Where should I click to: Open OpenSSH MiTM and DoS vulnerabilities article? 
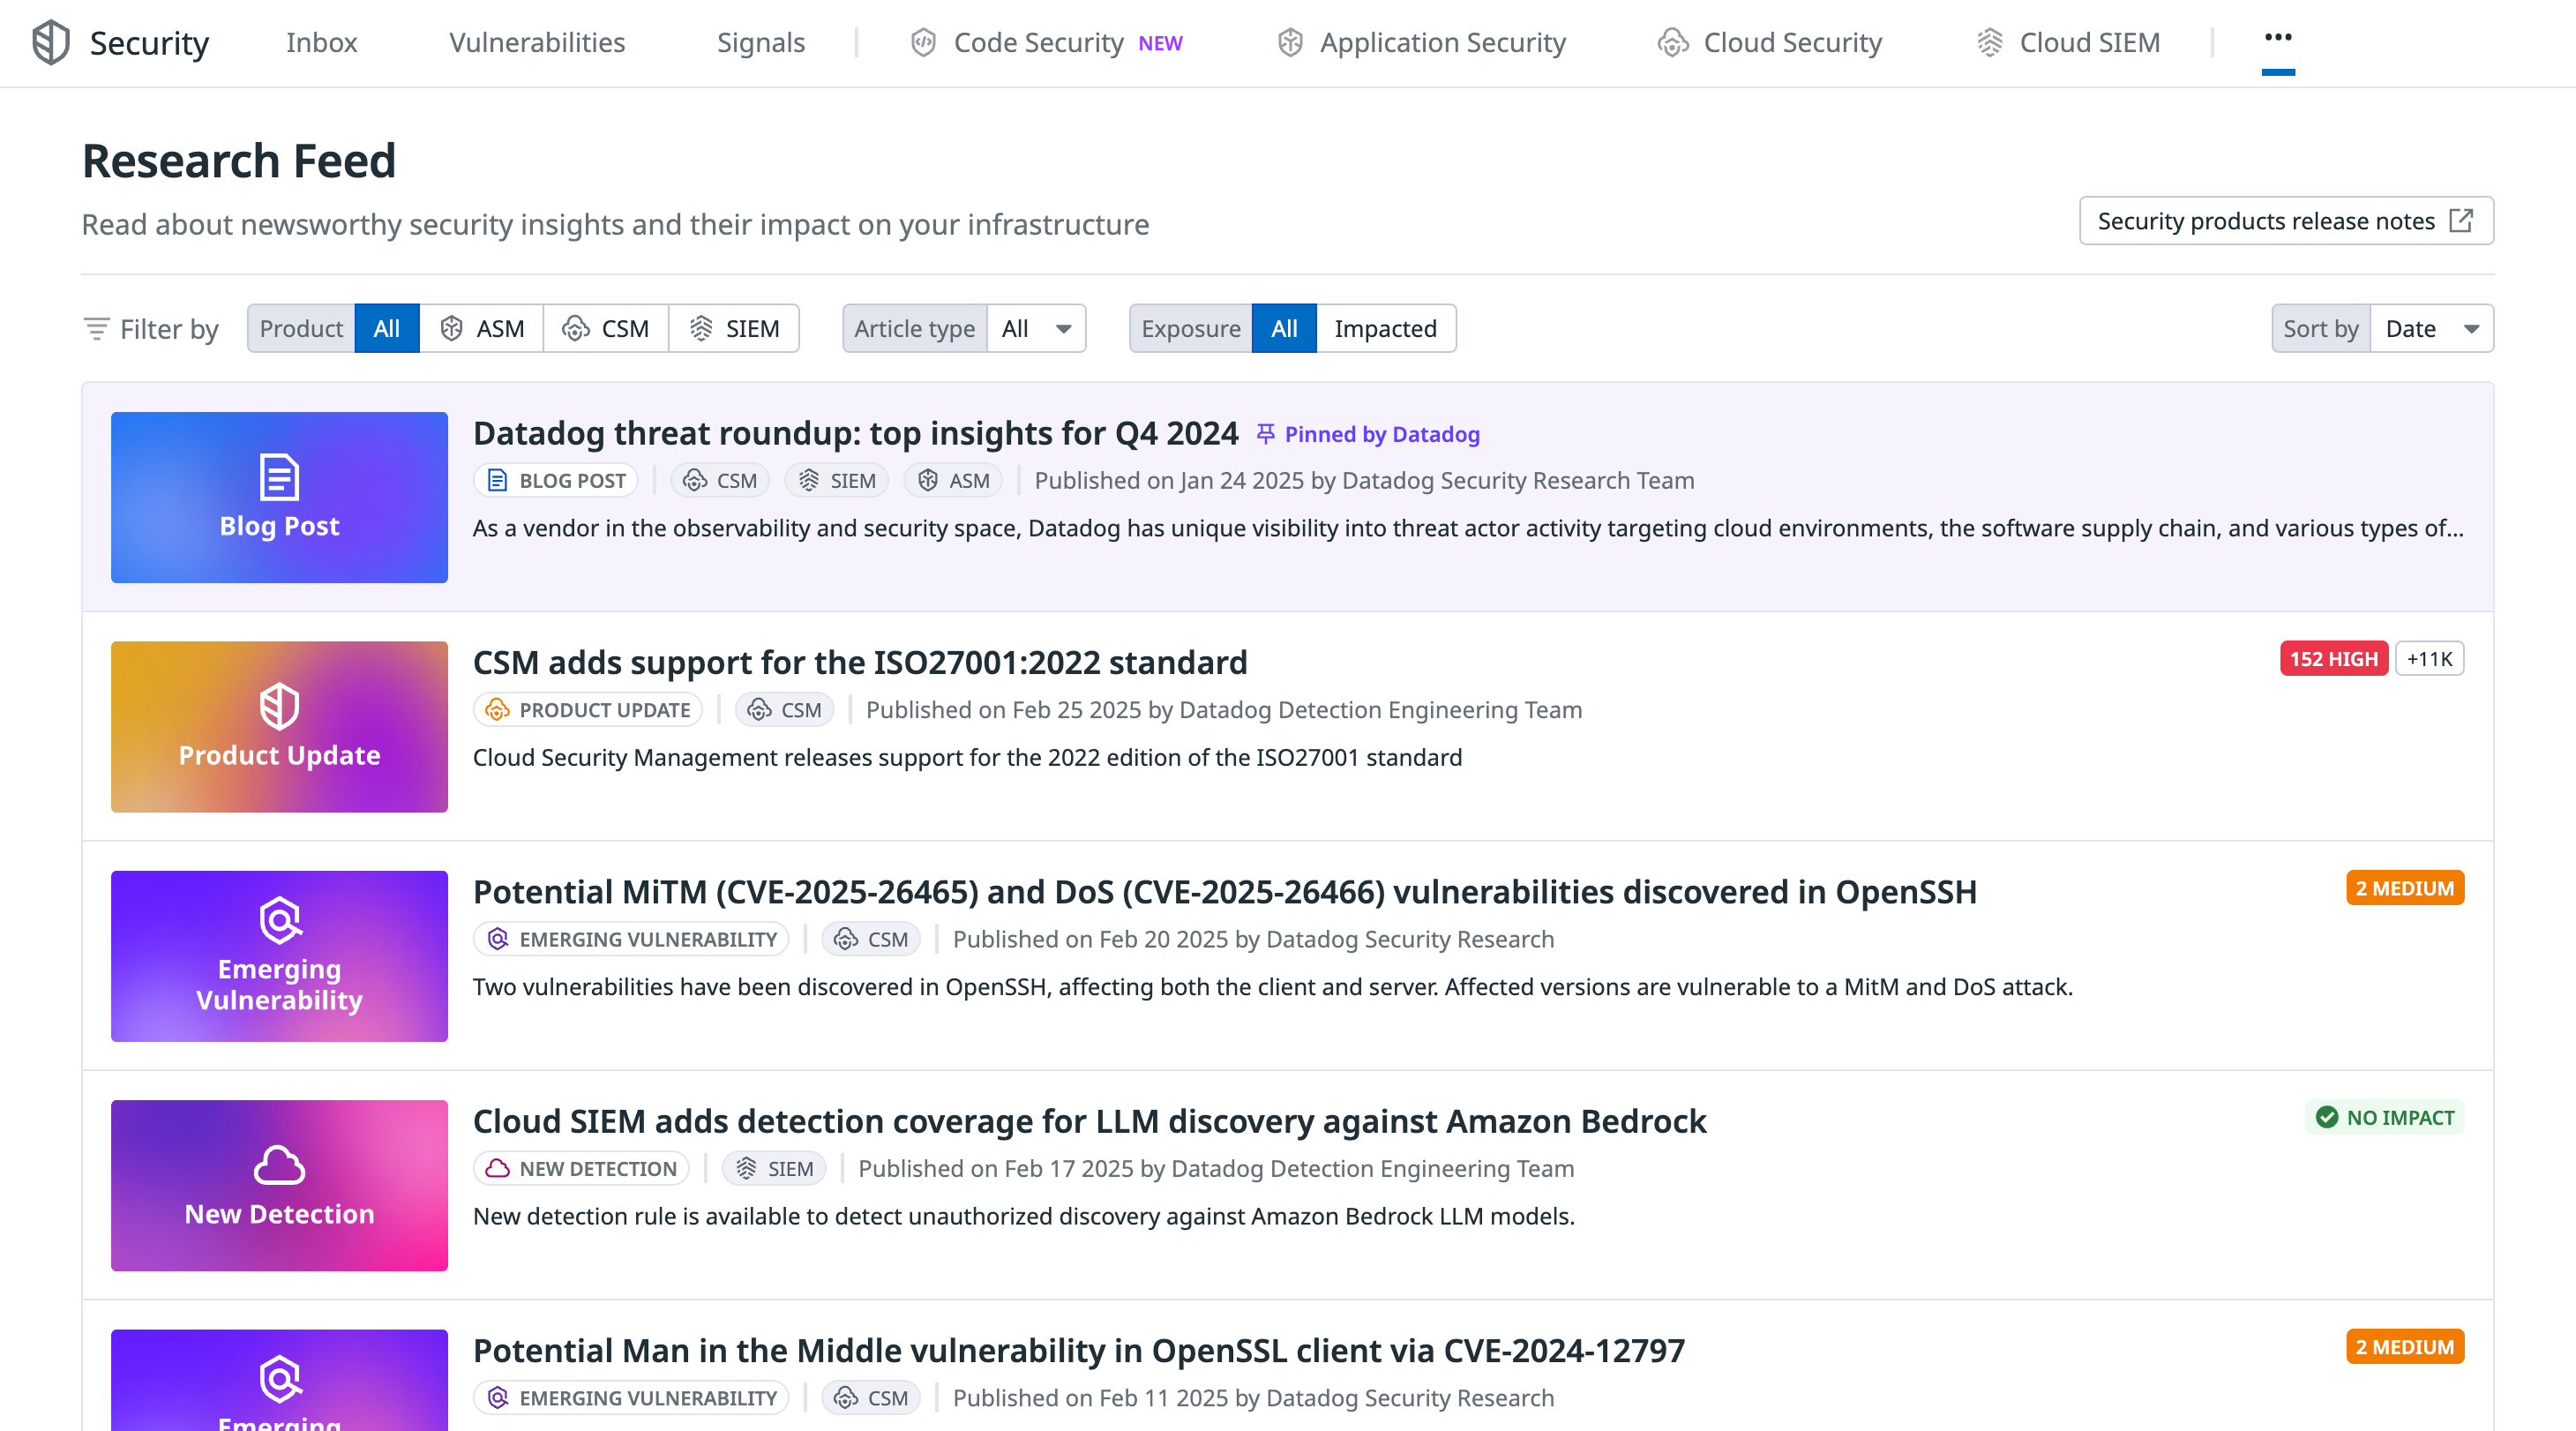tap(1225, 892)
